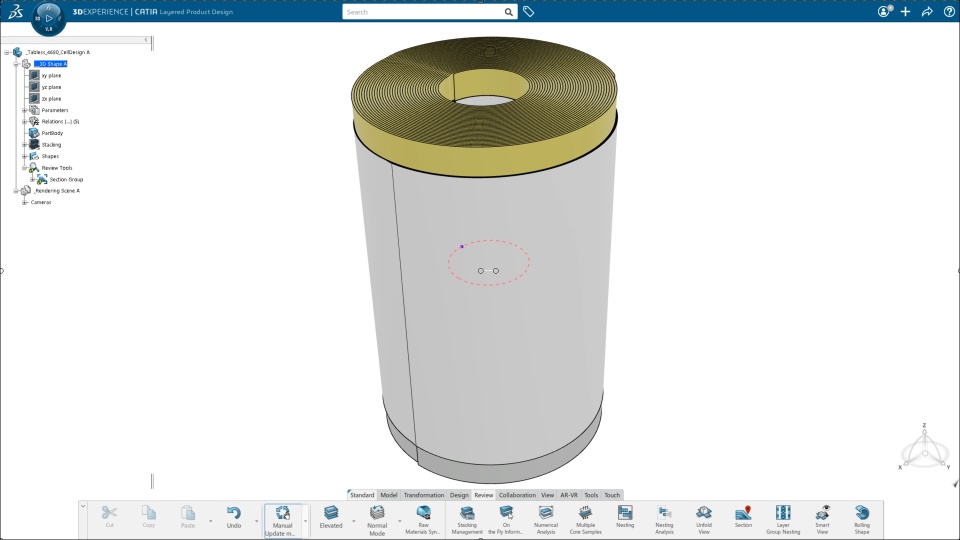Screen dimensions: 960x540
Task: Click the Dassault 3DS logo
Action: click(15, 11)
